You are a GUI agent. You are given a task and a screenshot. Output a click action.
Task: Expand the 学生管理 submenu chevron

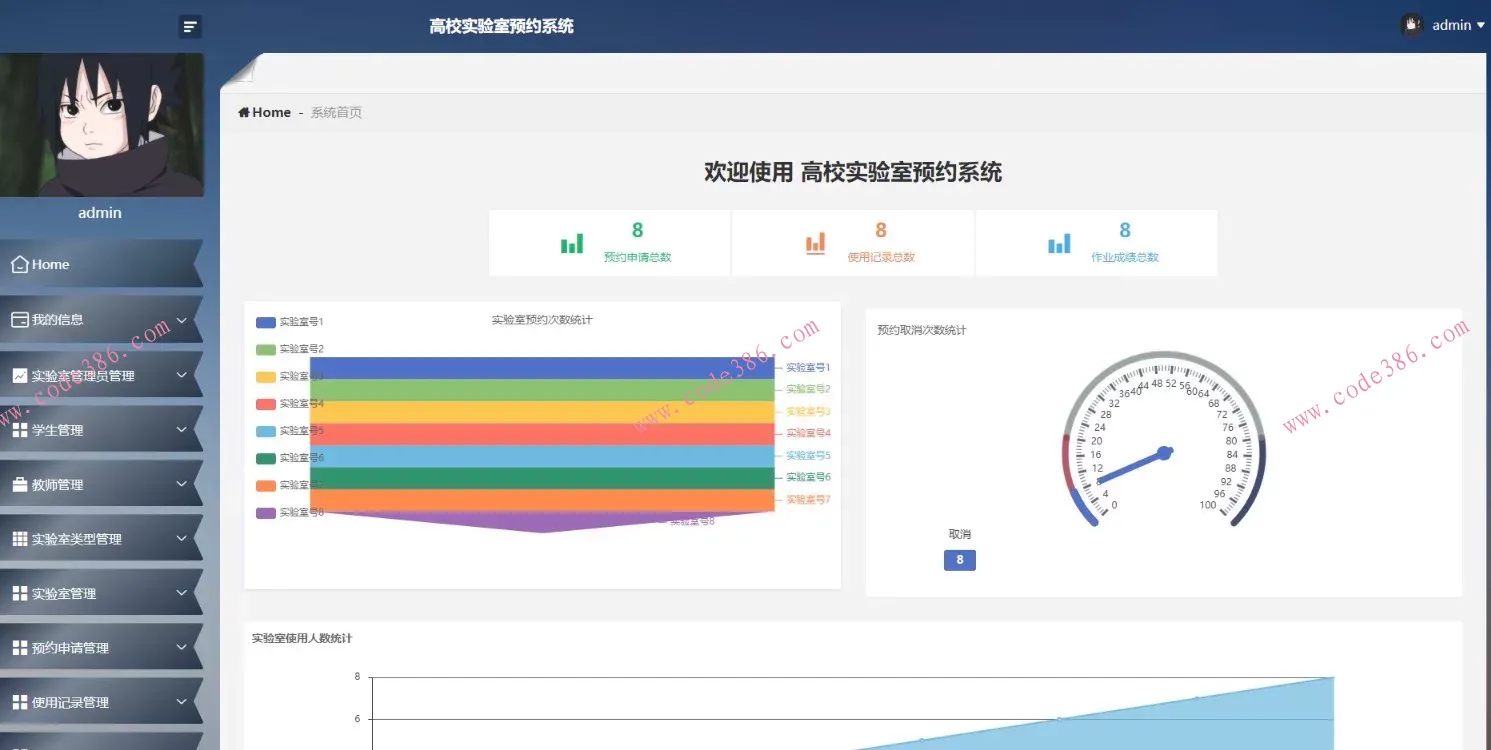tap(182, 430)
